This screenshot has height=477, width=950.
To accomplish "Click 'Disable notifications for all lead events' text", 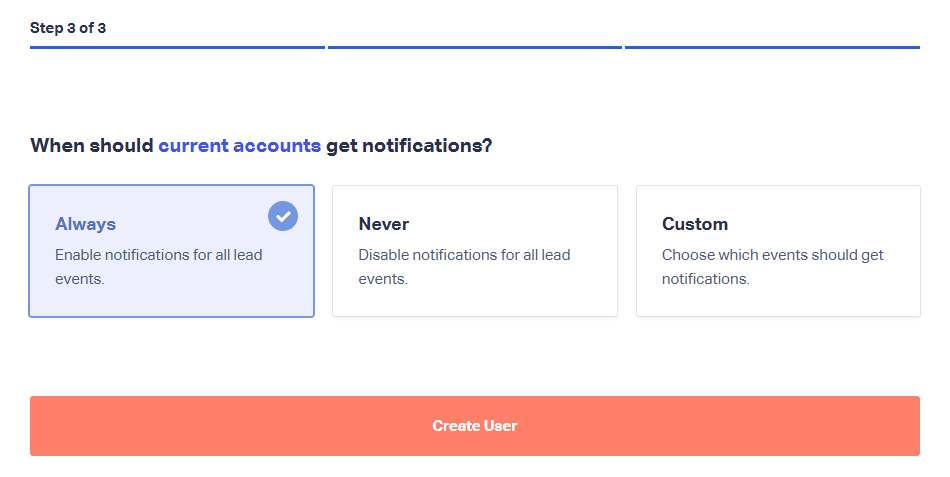I will pos(464,267).
